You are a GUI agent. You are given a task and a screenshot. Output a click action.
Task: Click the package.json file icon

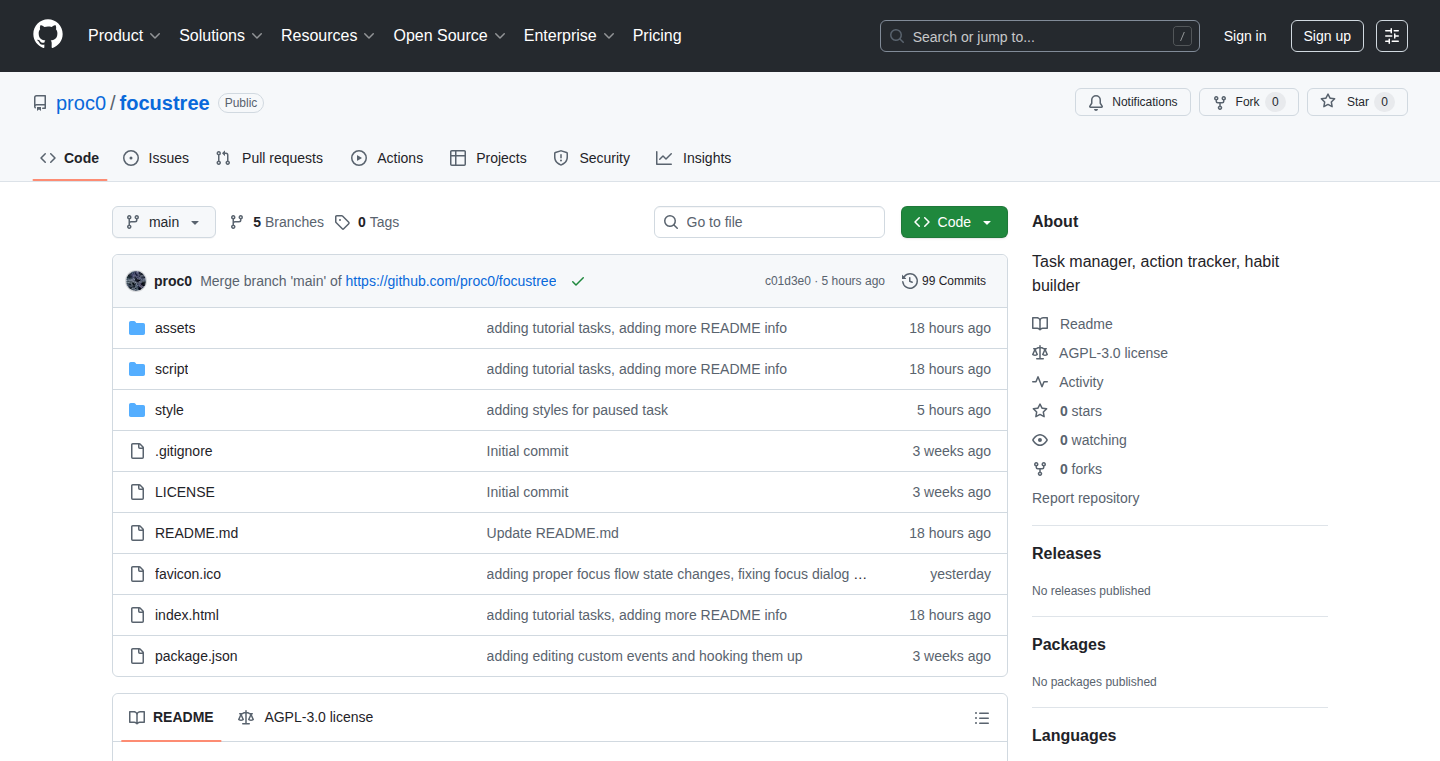(137, 656)
